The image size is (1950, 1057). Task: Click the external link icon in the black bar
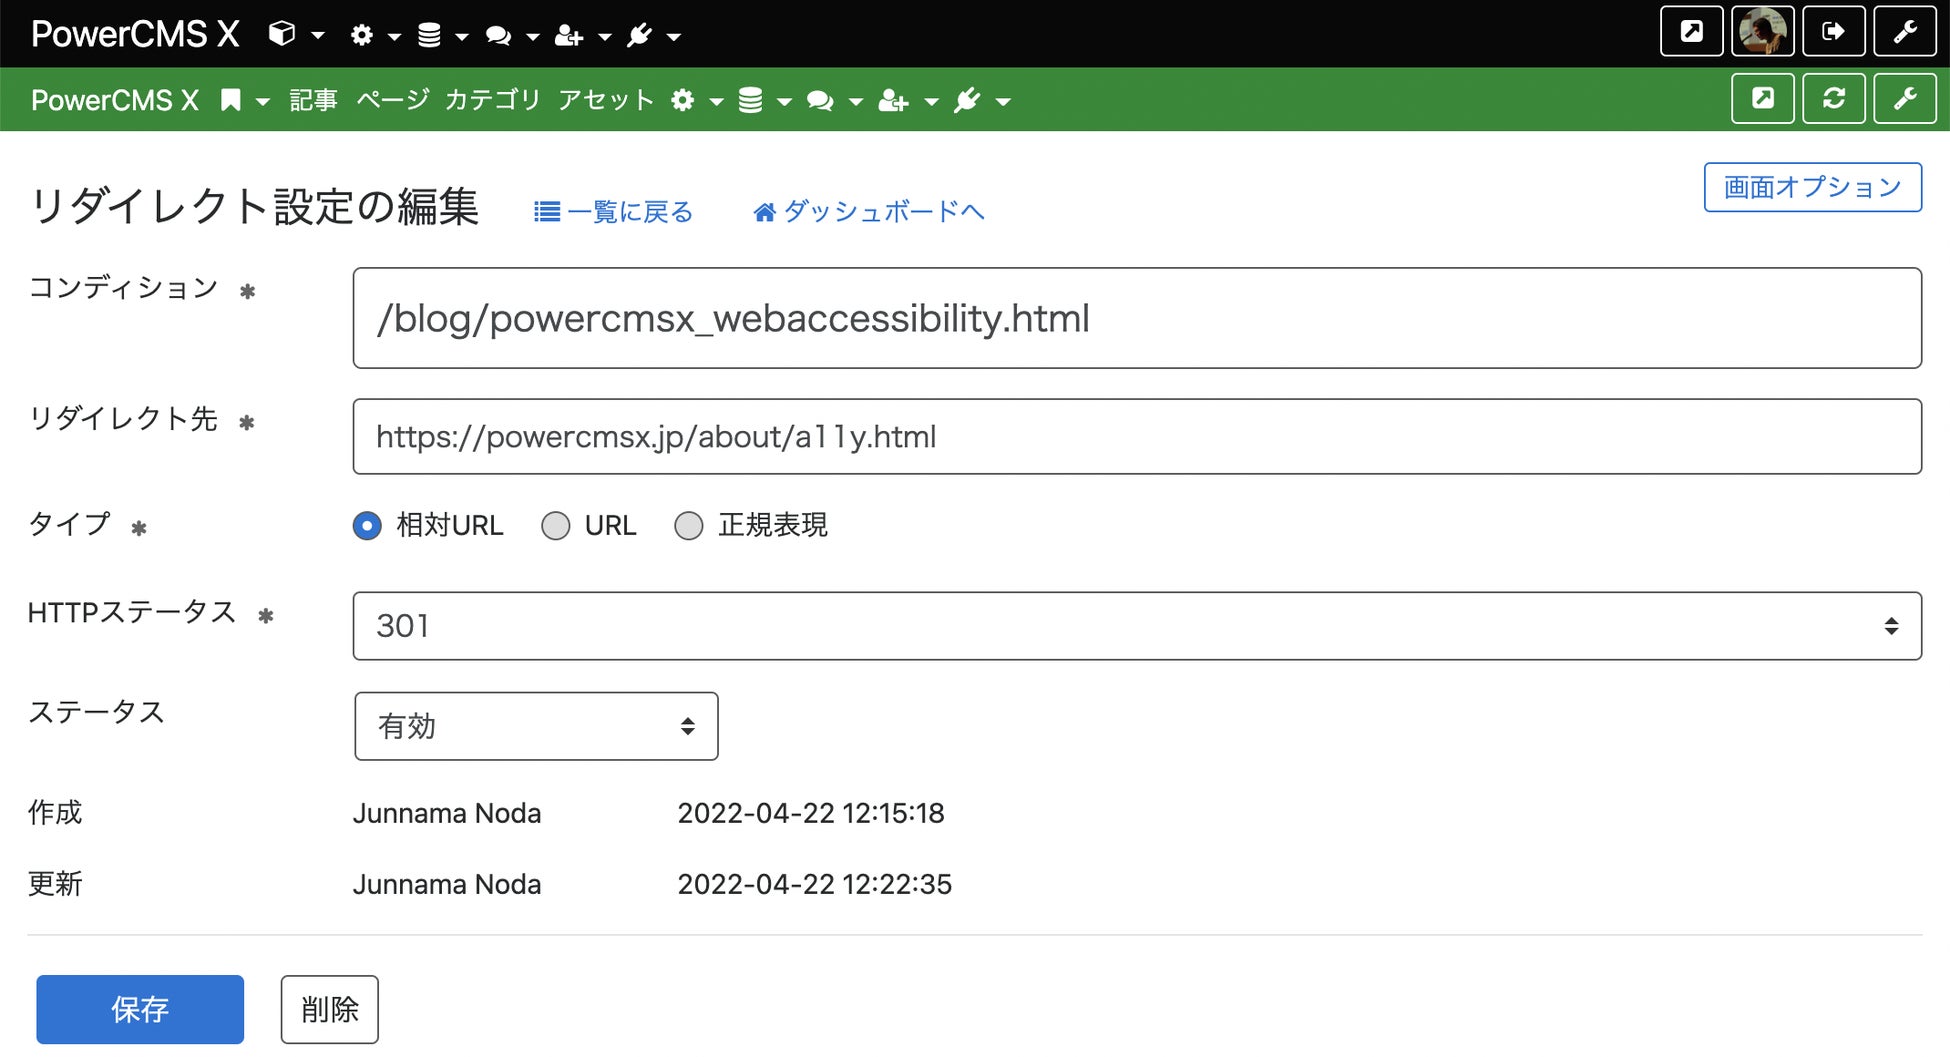[x=1691, y=32]
